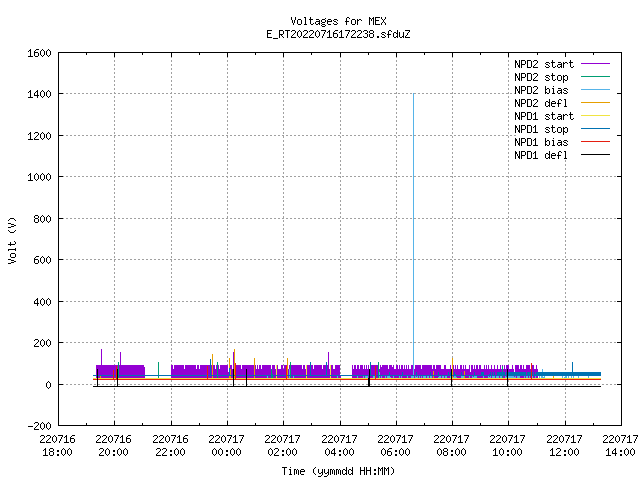Image resolution: width=640 pixels, height=480 pixels.
Task: Click the 220717 04:00 x-axis label
Action: click(339, 446)
